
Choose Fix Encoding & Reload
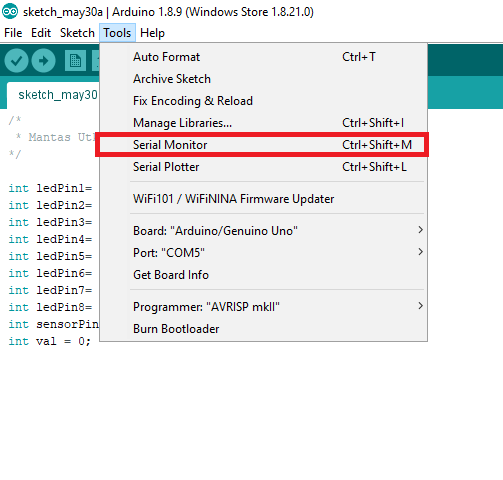(x=263, y=101)
